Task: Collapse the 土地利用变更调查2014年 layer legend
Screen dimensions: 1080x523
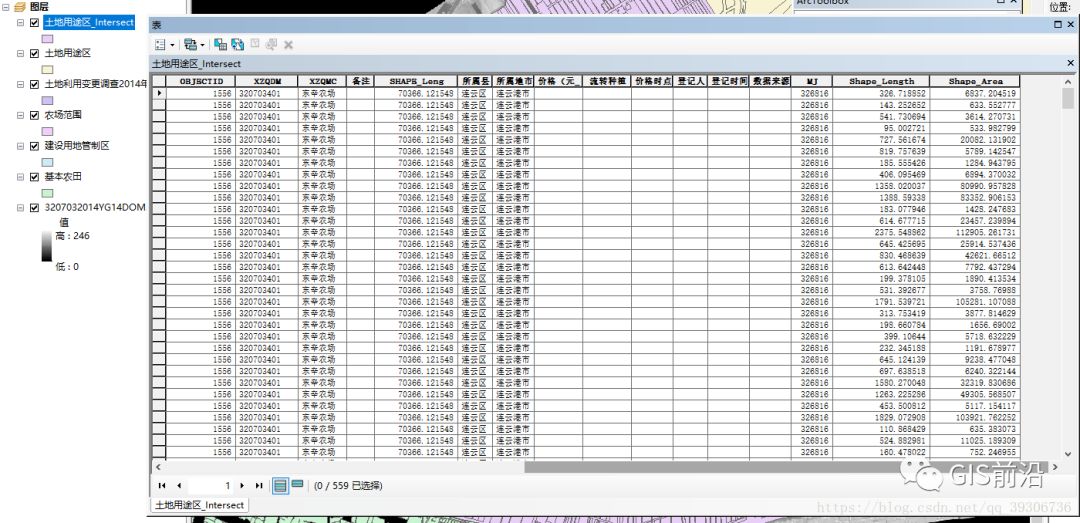Action: pos(20,84)
